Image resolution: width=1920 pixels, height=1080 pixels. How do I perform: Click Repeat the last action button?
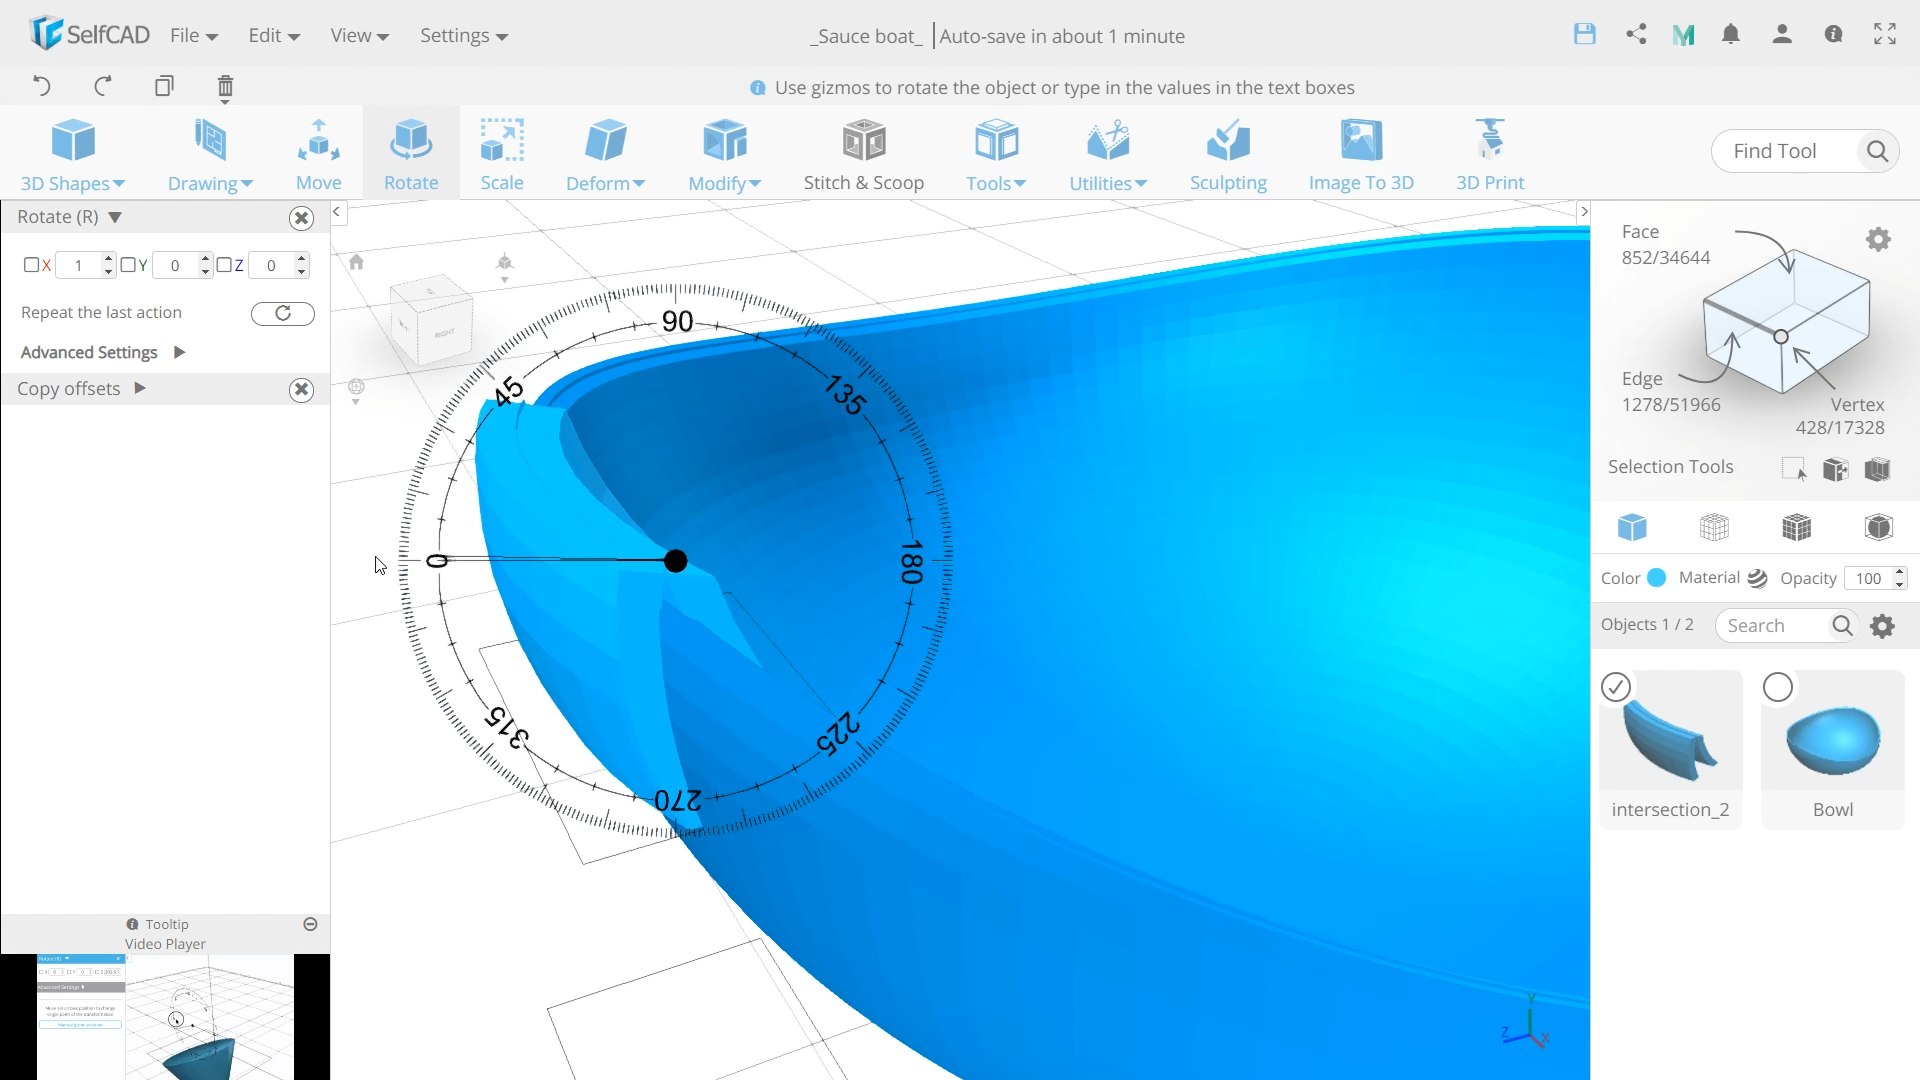click(283, 313)
